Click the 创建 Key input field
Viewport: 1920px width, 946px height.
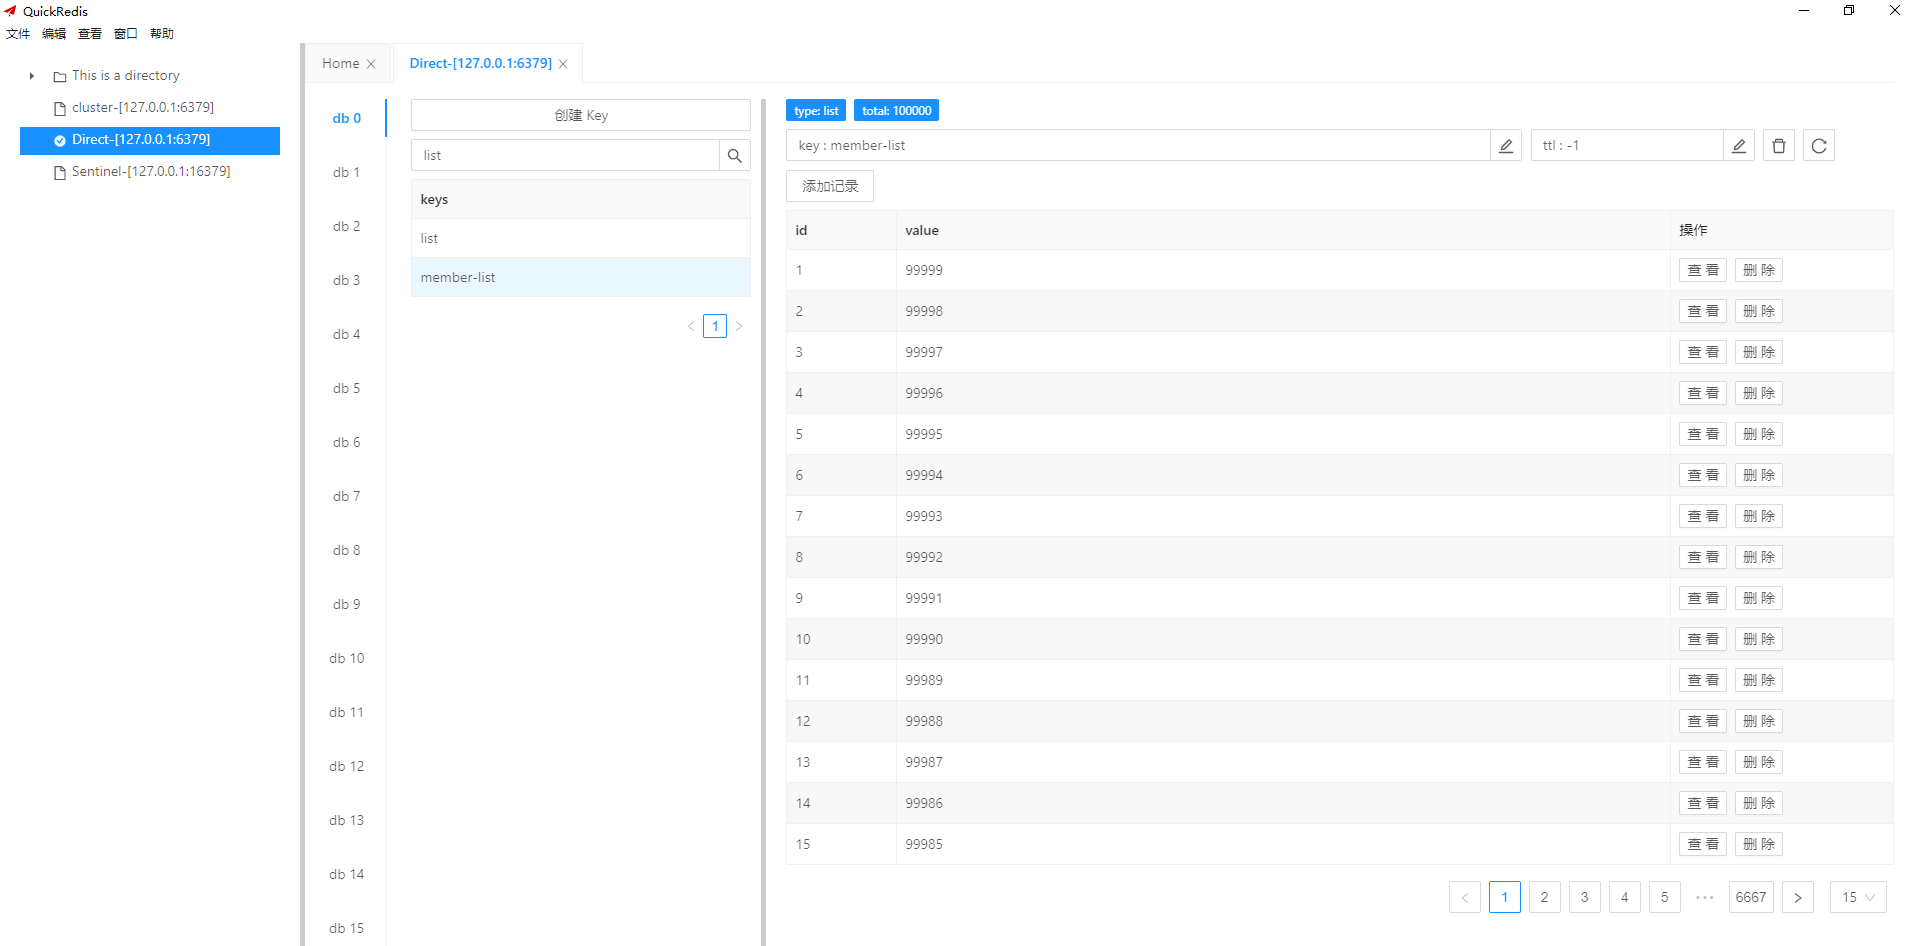tap(580, 114)
